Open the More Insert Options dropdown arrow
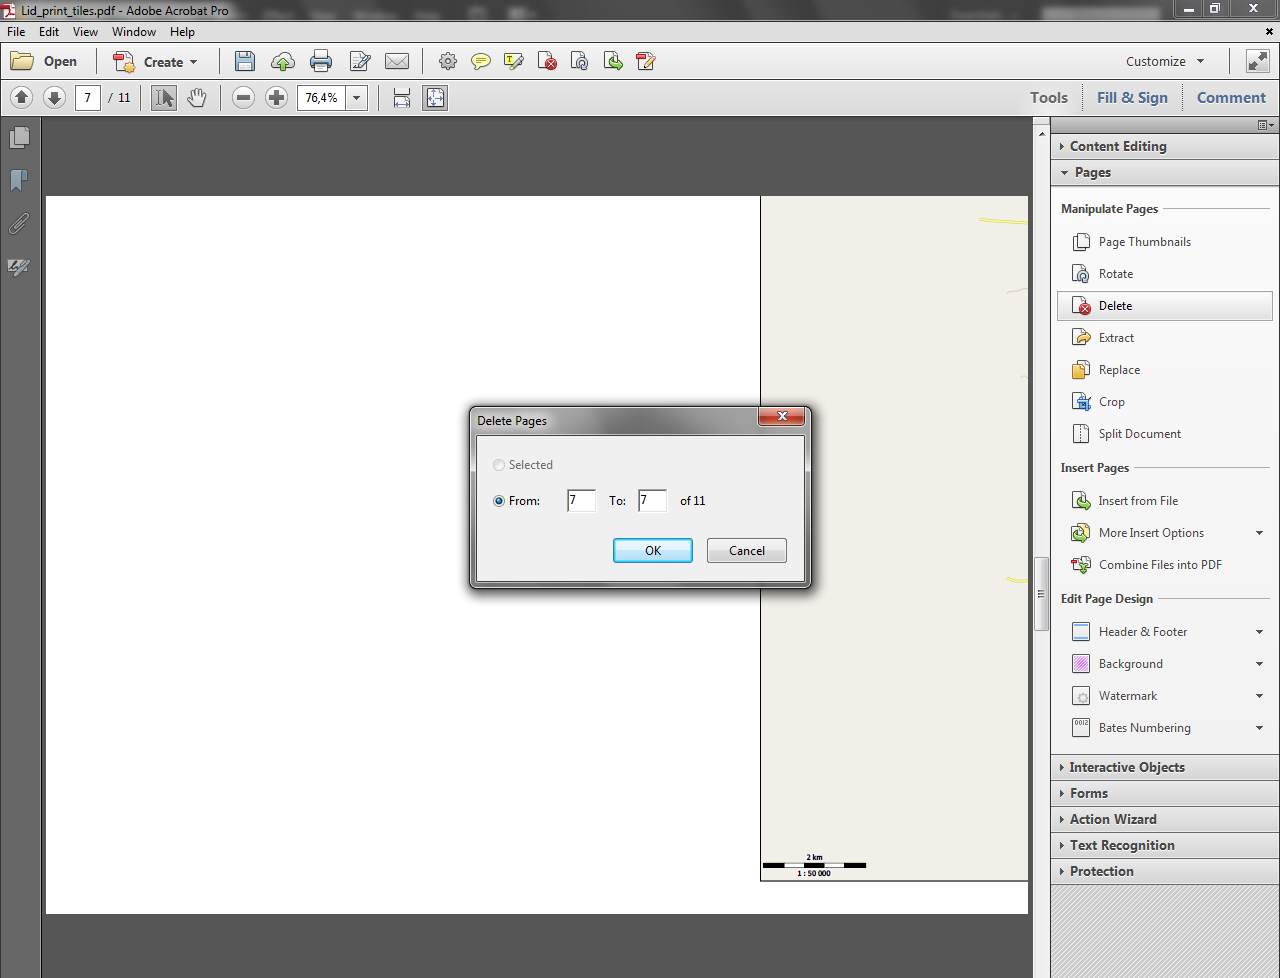1280x978 pixels. point(1260,533)
